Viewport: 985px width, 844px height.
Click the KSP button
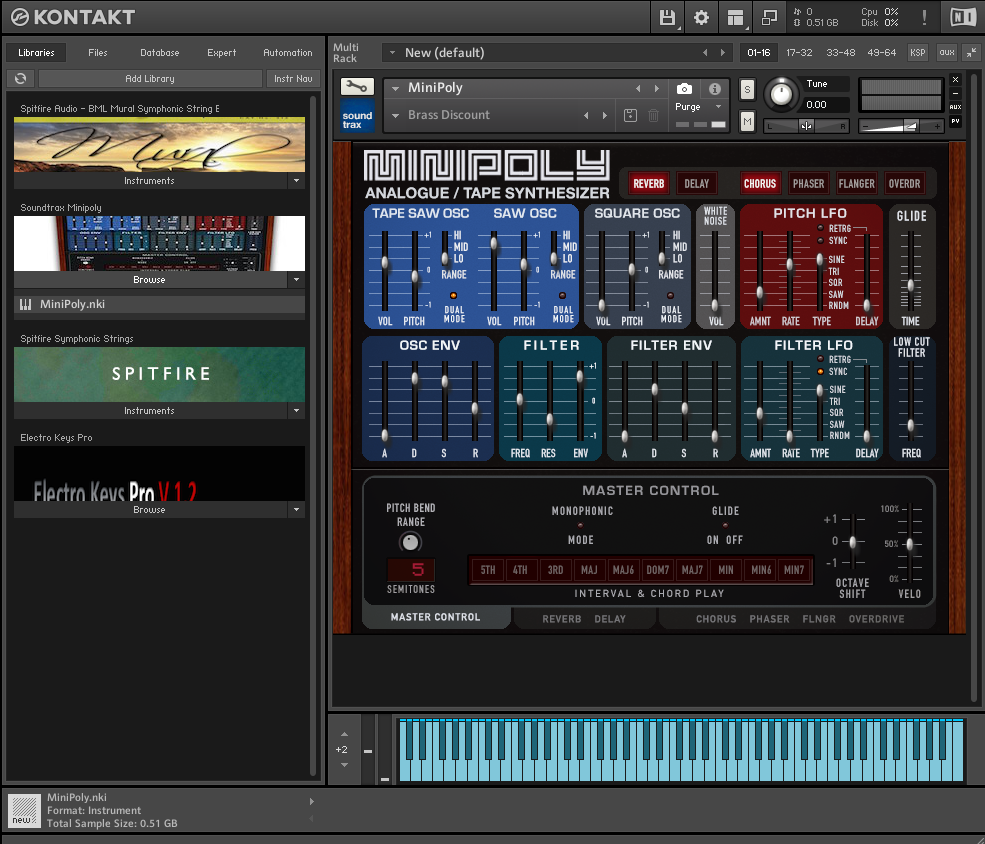pos(917,53)
